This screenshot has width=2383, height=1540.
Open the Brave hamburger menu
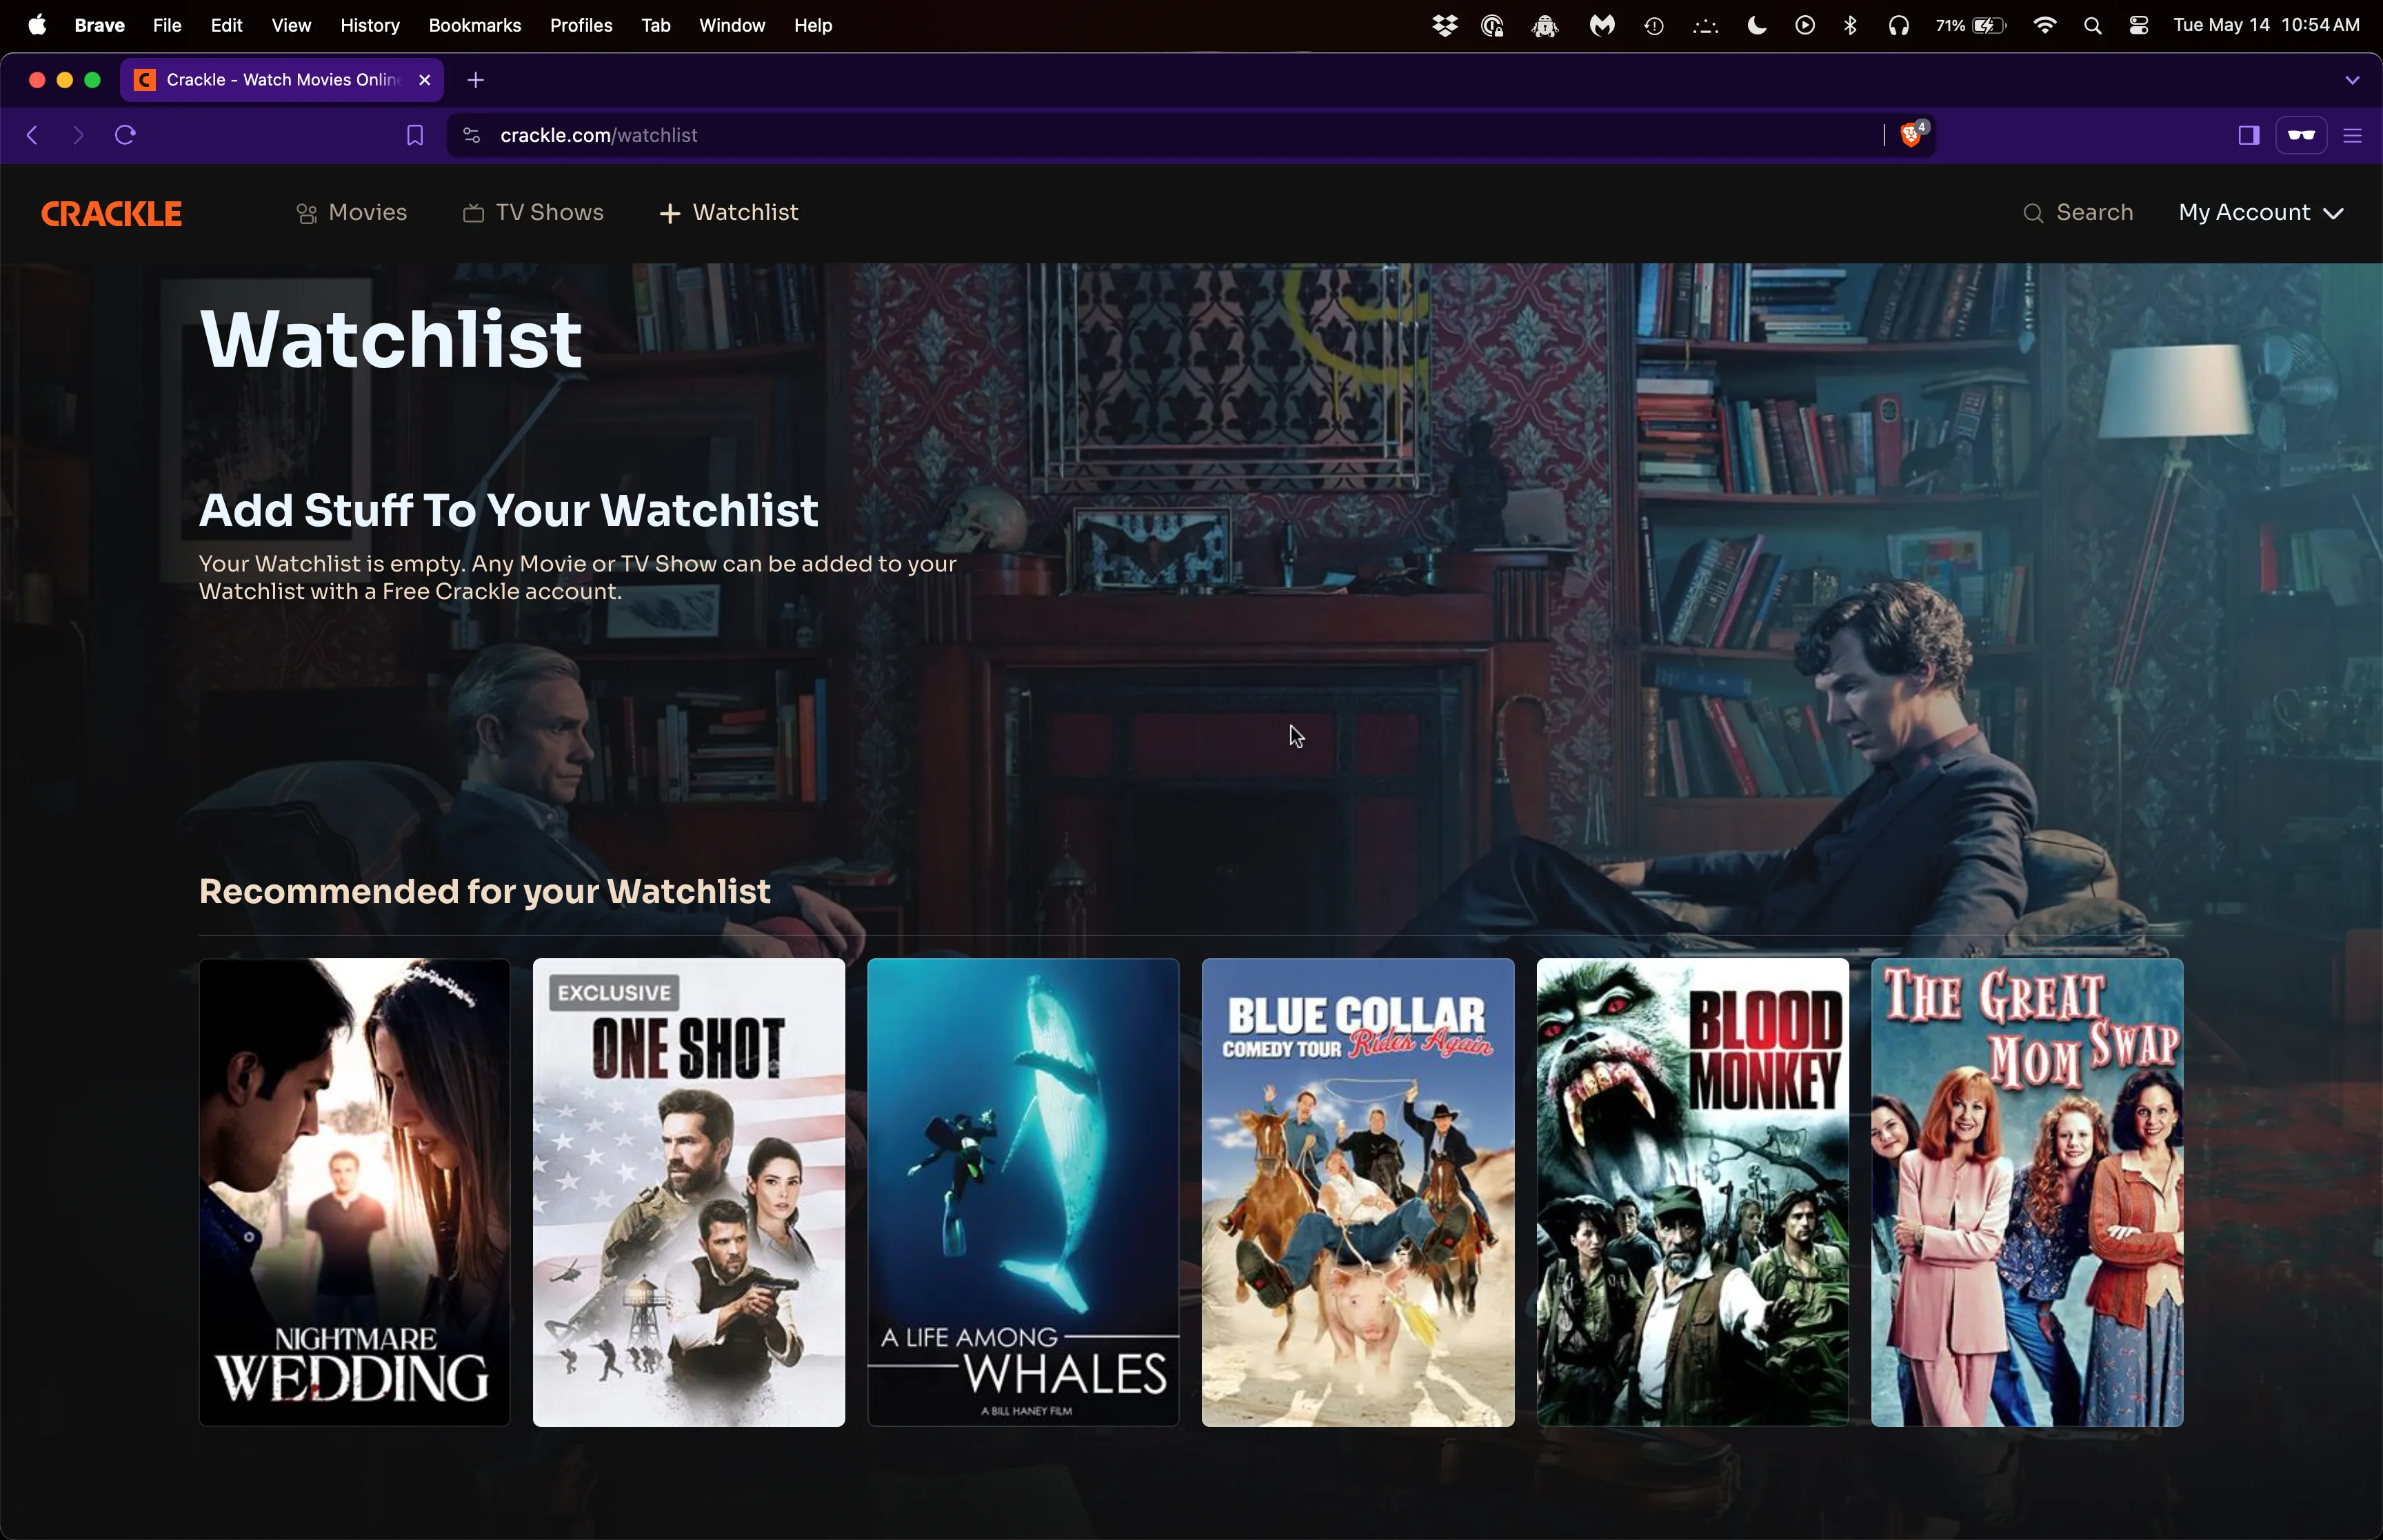(x=2353, y=135)
